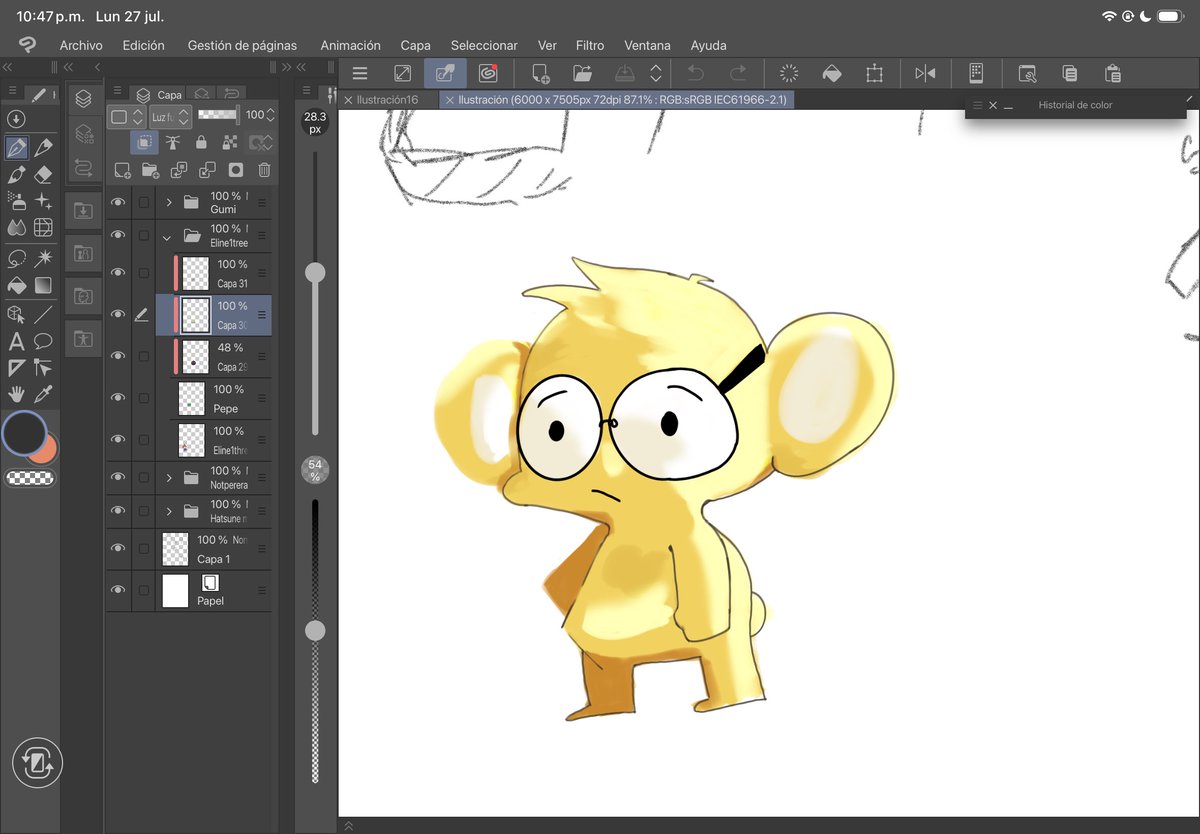This screenshot has height=834, width=1200.
Task: Select the Text tool
Action: 16,341
